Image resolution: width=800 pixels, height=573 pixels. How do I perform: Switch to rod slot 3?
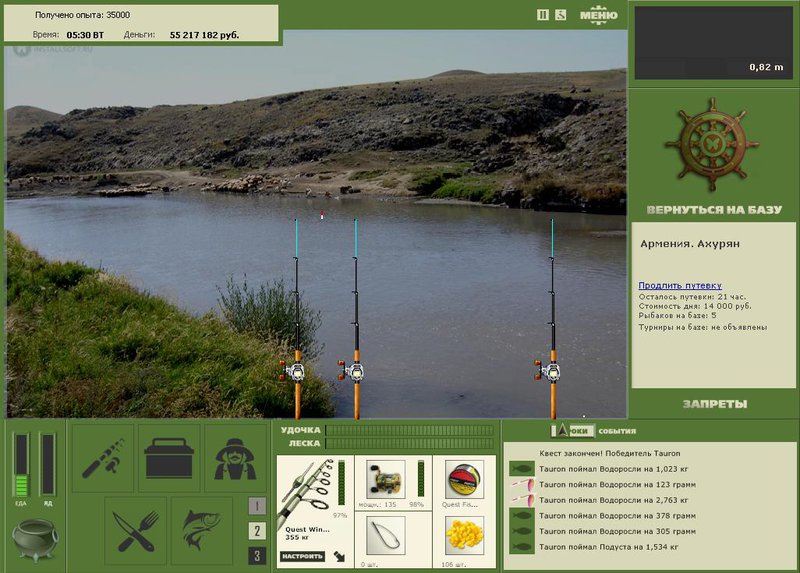click(257, 556)
